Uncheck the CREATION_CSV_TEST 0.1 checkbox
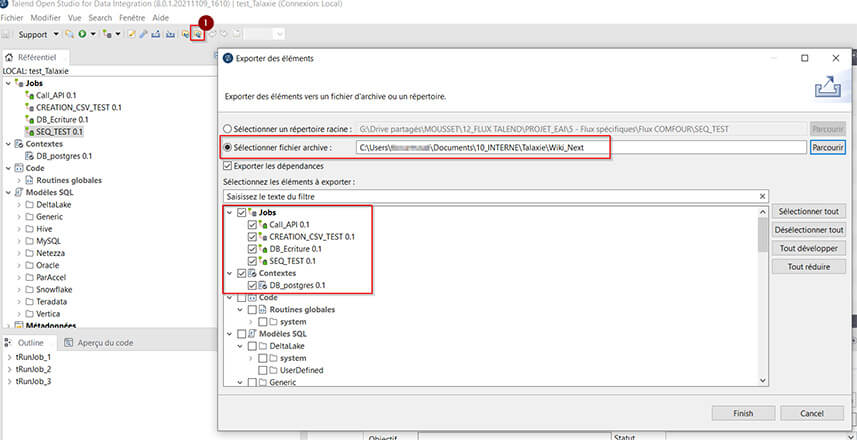The height and width of the screenshot is (440, 857). click(252, 237)
